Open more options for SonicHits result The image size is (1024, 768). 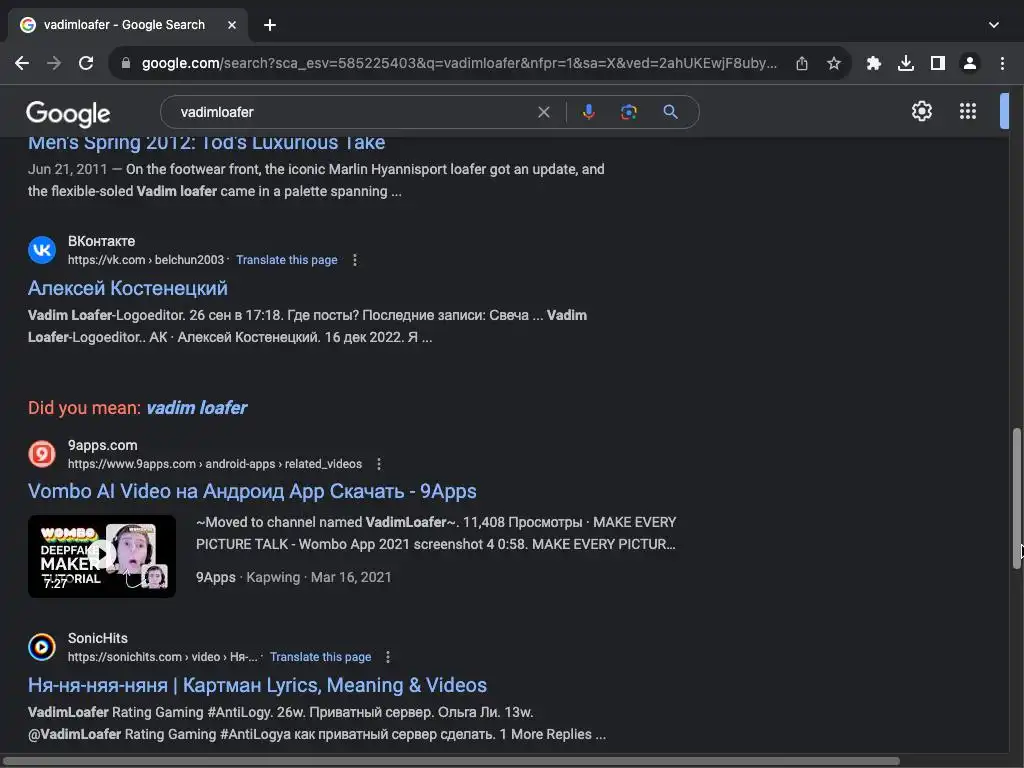click(388, 657)
